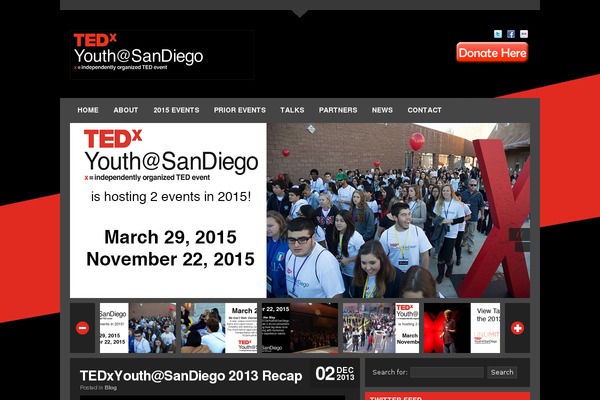Viewport: 600px width, 400px height.
Task: Click the TEDxYouth@SanDiego header logo
Action: 162,55
